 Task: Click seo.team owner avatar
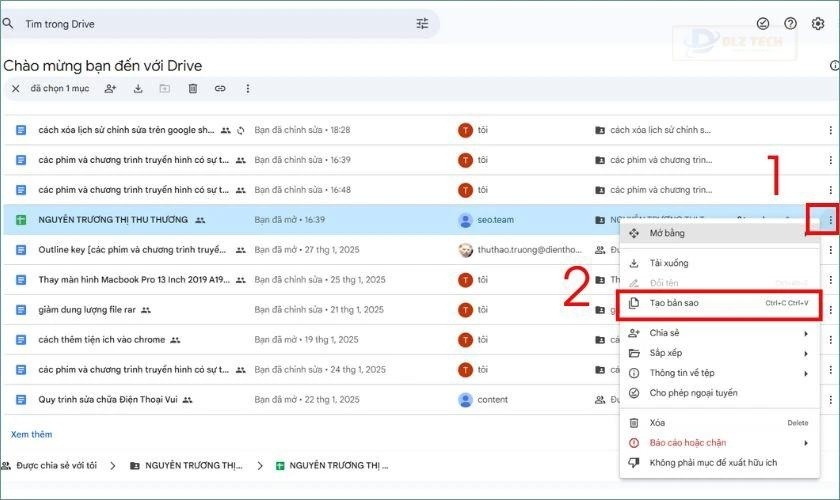(x=466, y=220)
